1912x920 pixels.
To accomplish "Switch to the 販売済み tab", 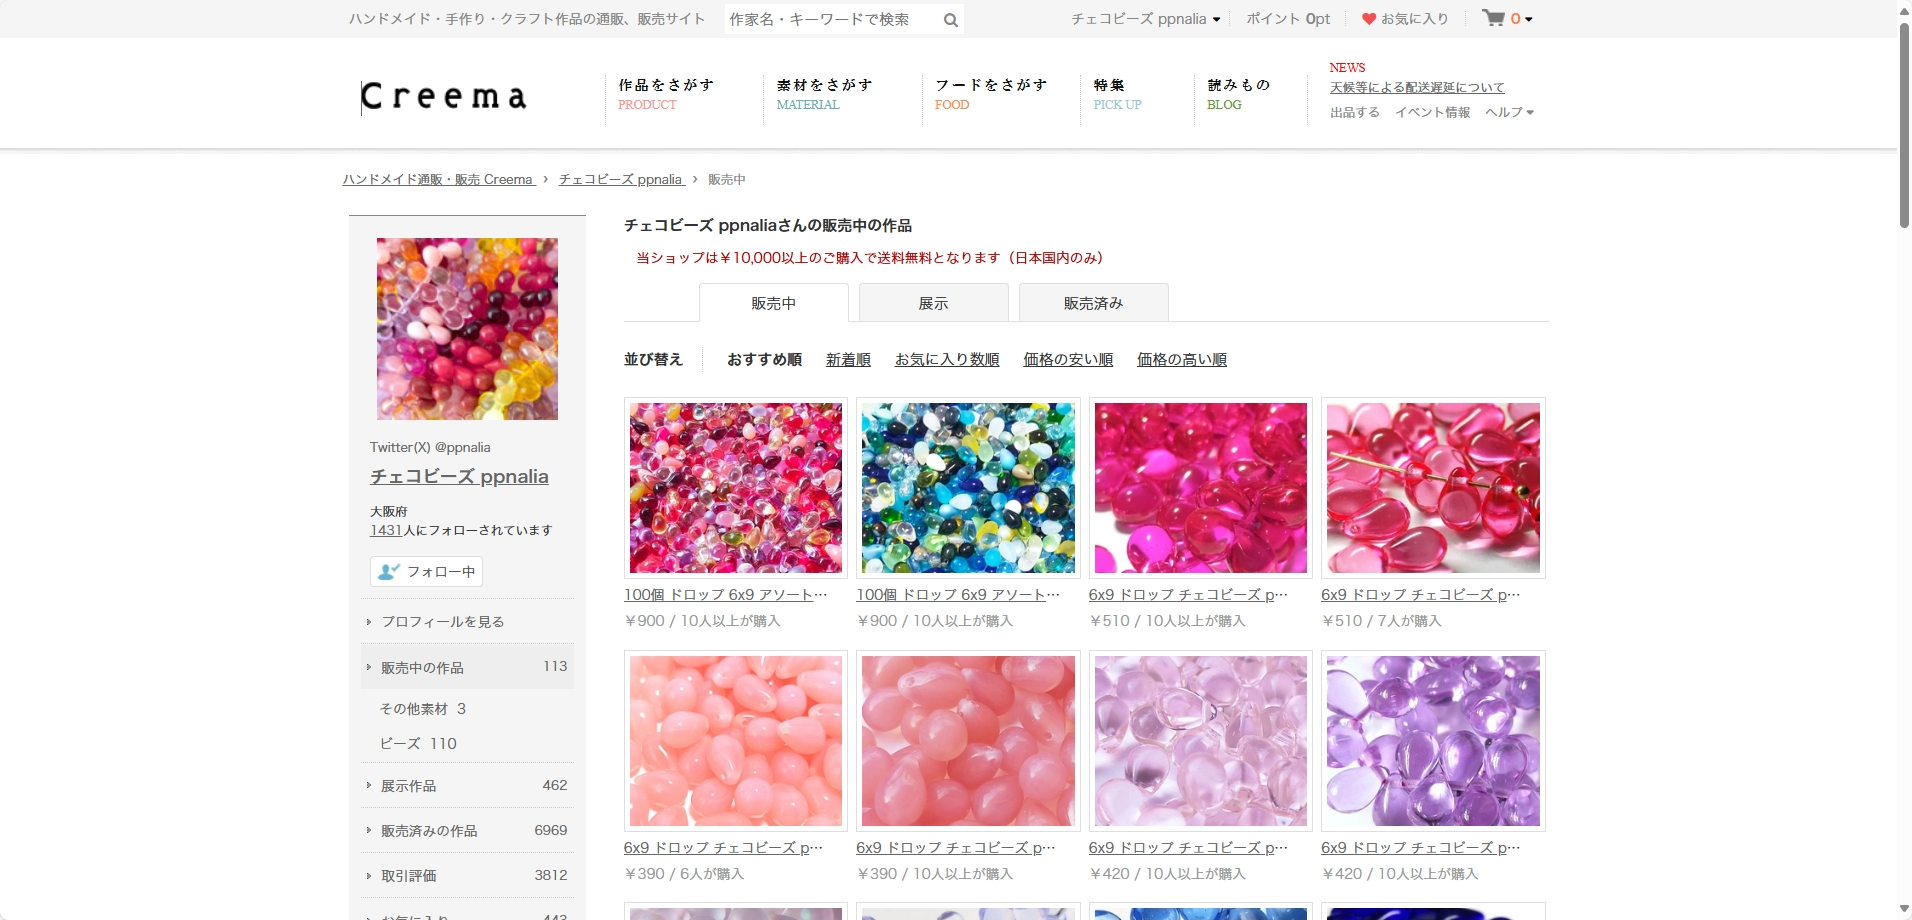I will point(1093,303).
